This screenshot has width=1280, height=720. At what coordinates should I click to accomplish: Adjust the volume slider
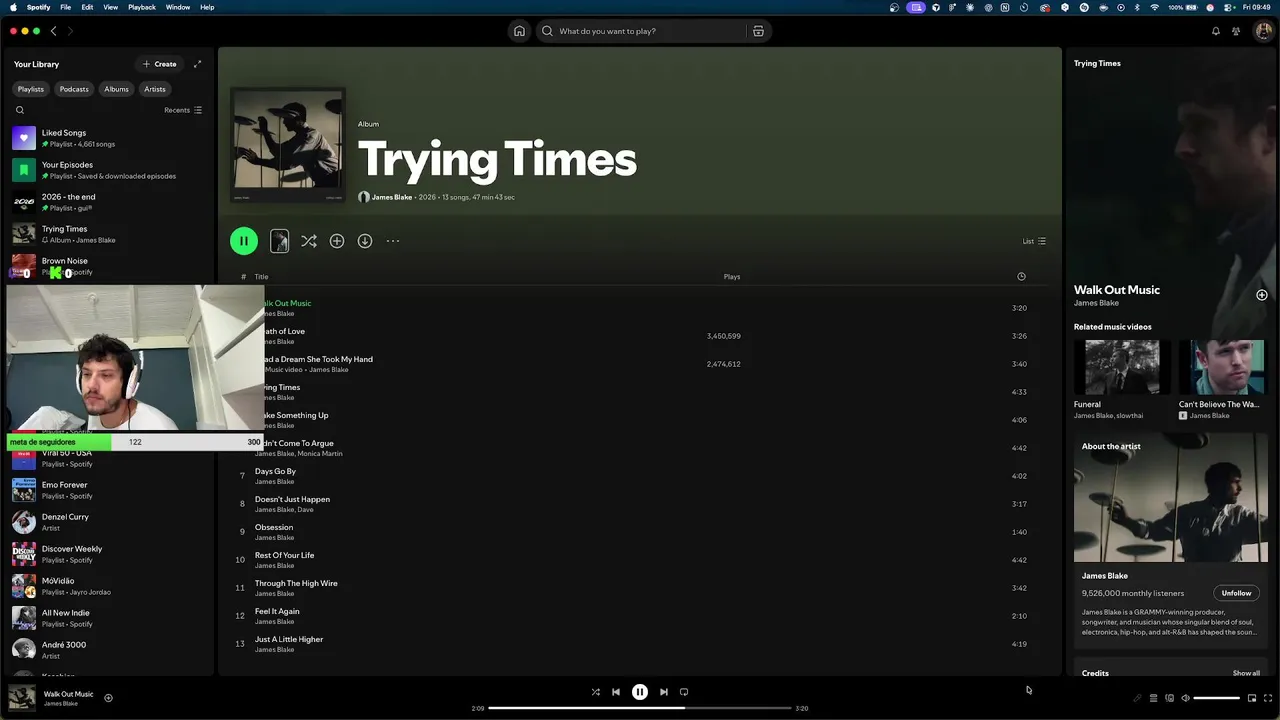tap(1216, 698)
